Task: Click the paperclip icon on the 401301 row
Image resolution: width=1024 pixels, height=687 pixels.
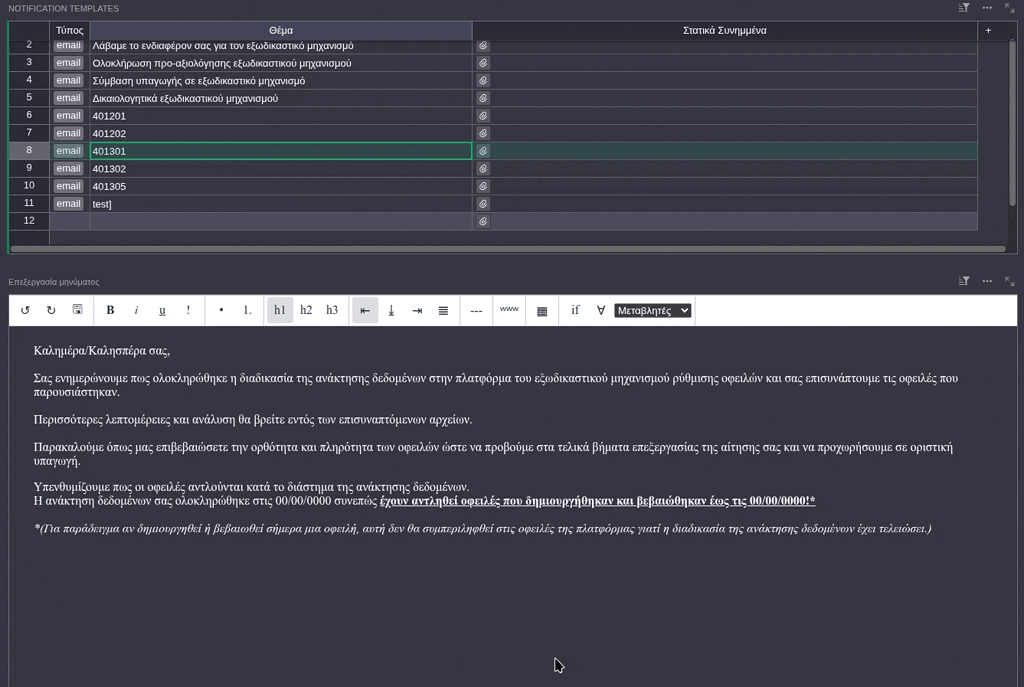Action: (x=482, y=150)
